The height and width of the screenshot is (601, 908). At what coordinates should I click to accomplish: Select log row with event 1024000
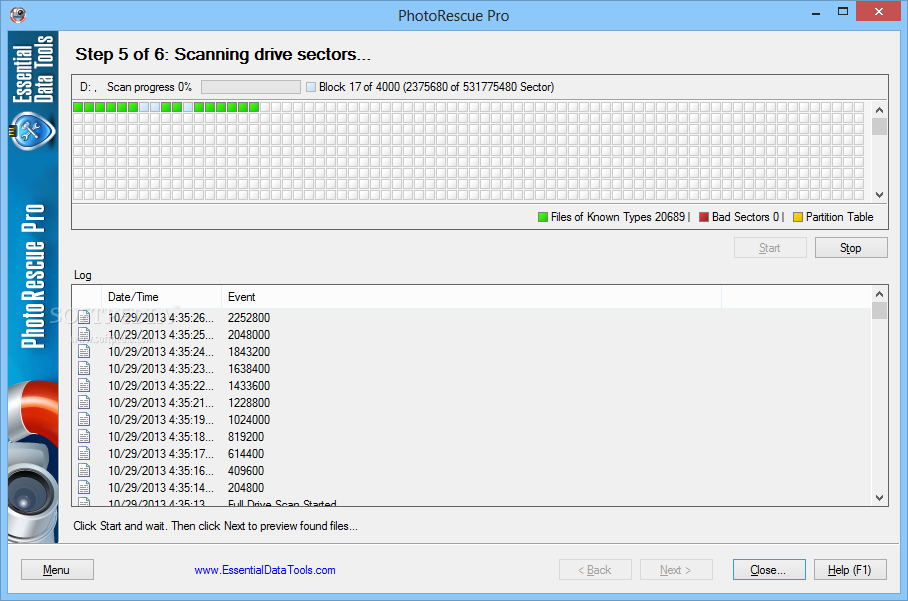[x=472, y=419]
